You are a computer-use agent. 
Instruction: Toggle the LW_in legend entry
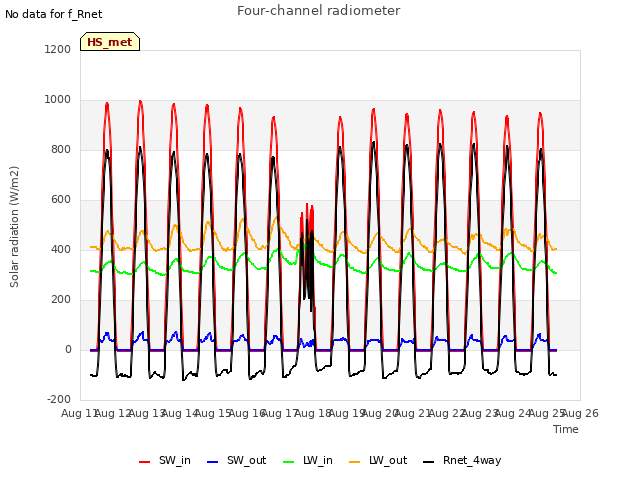coord(308,460)
